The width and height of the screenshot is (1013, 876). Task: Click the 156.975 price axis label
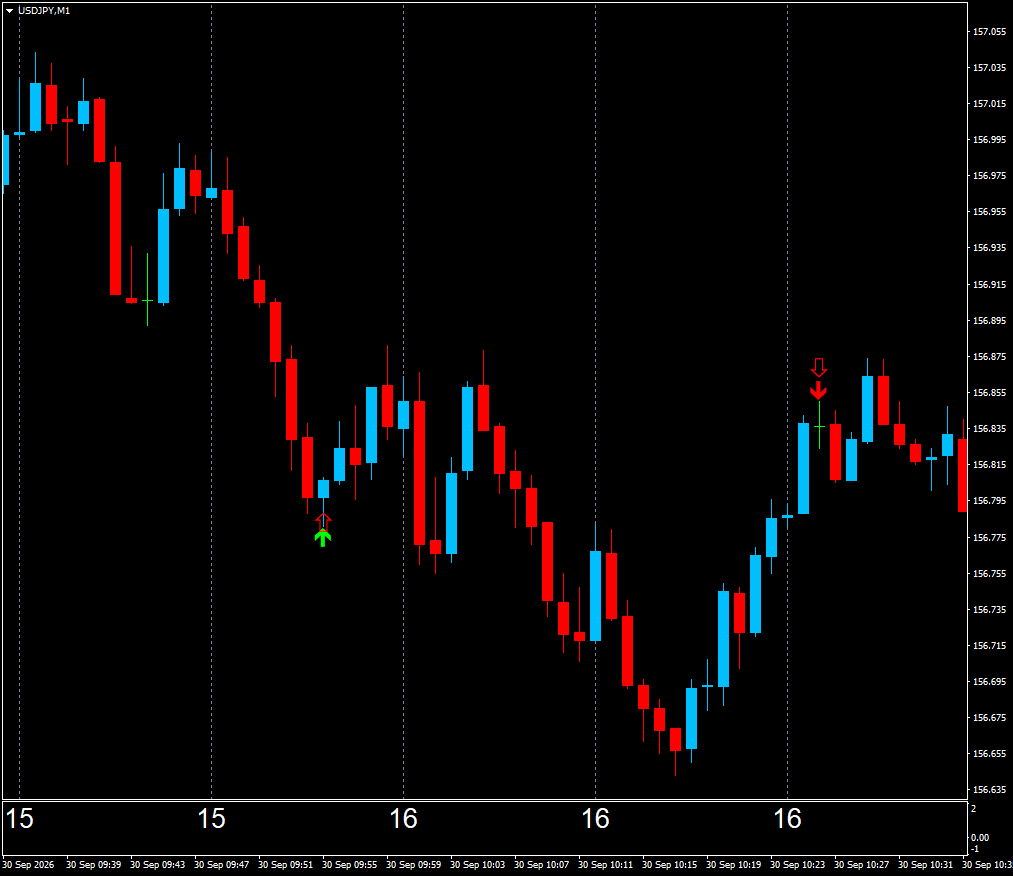coord(989,176)
